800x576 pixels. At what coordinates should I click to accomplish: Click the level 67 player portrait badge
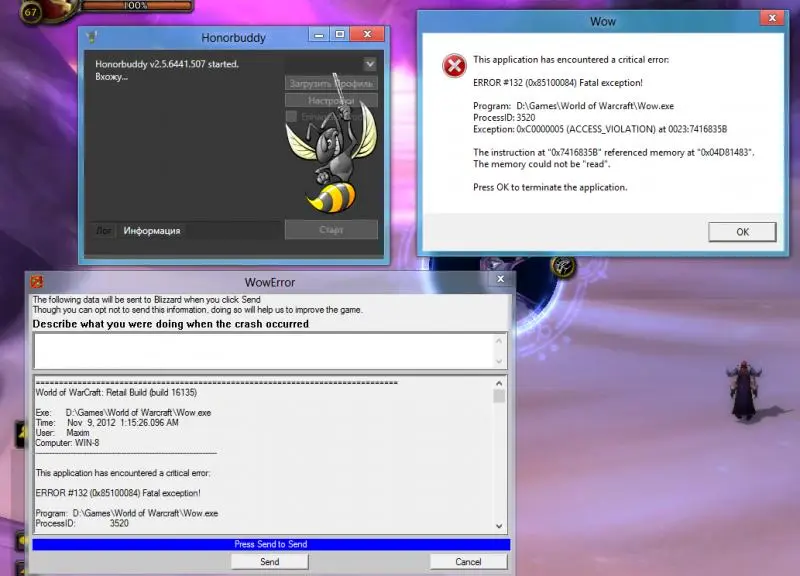(x=30, y=11)
